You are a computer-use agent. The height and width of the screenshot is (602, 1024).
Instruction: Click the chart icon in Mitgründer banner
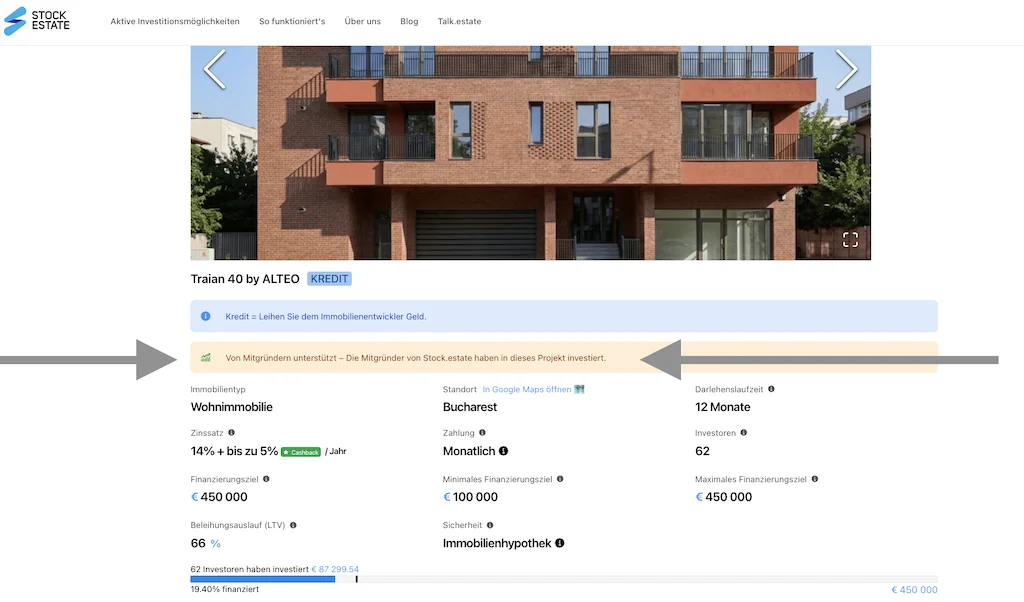[x=206, y=357]
